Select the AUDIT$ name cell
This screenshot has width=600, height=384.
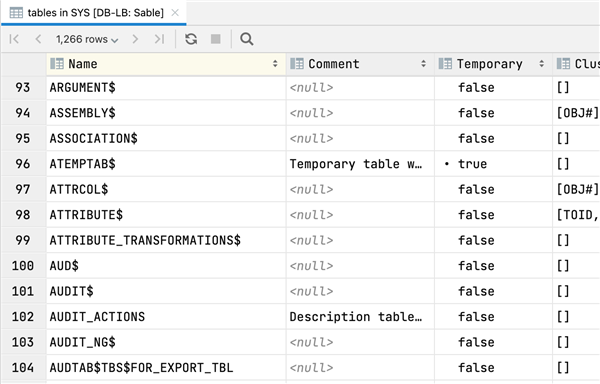coord(166,291)
